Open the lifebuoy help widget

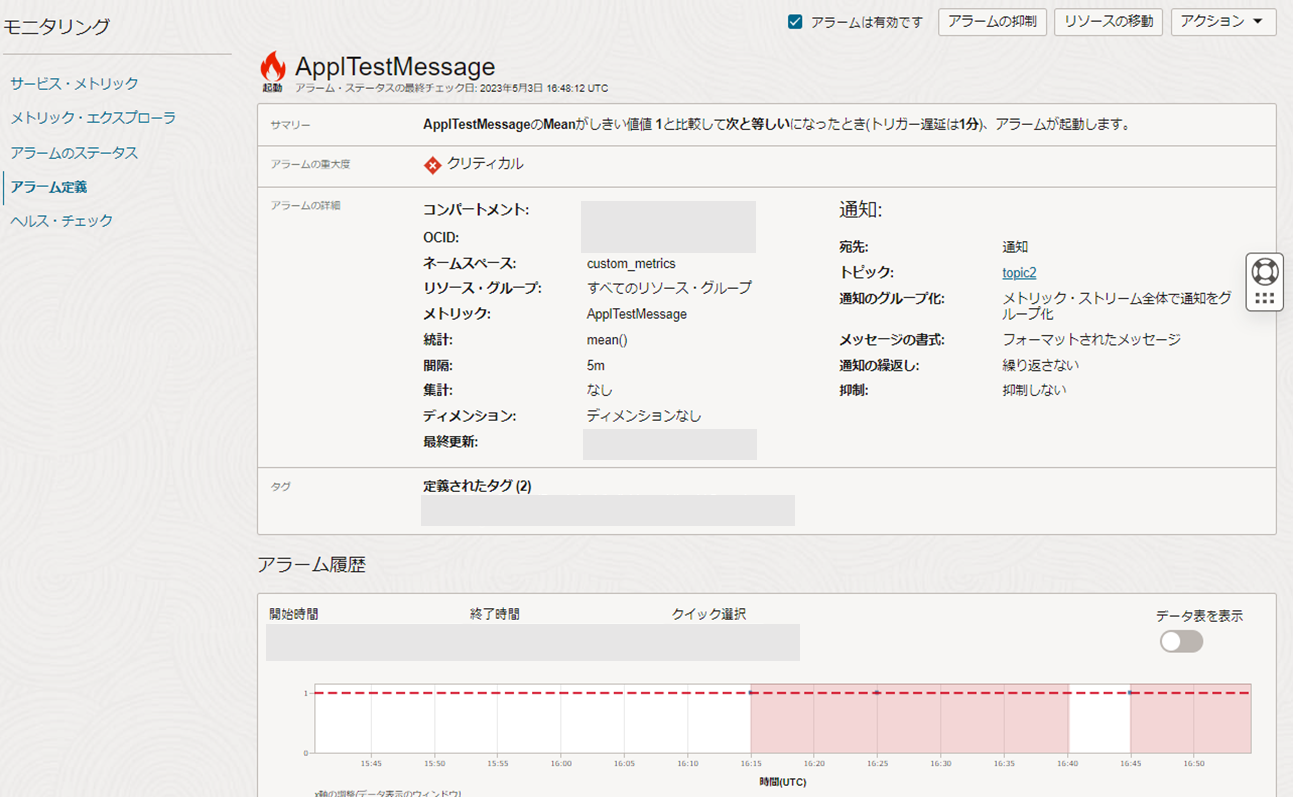click(1265, 271)
